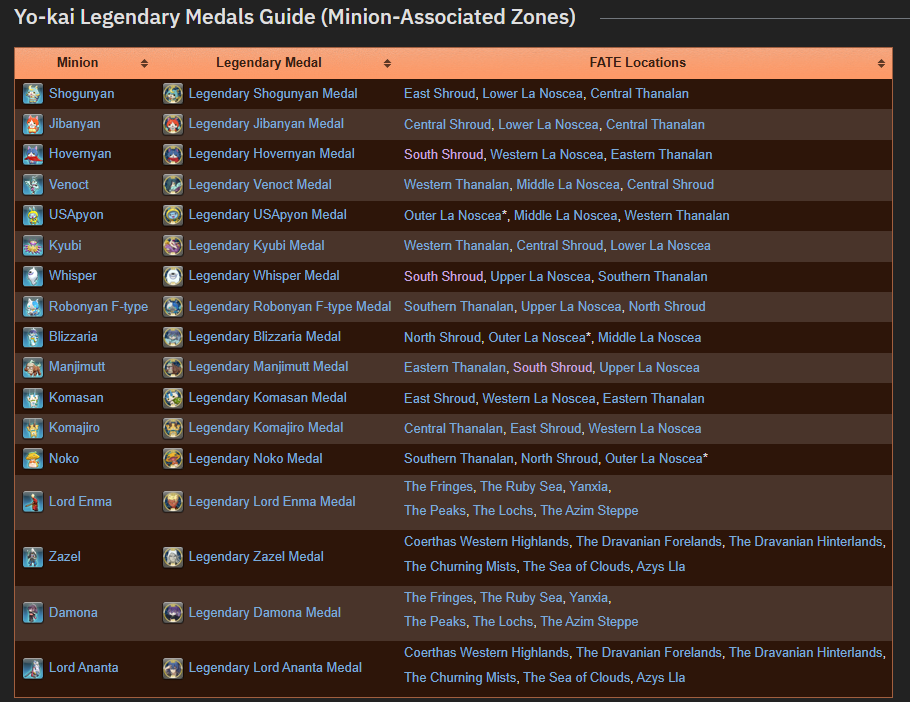Click the Damona minion icon
The width and height of the screenshot is (910, 702).
[33, 612]
